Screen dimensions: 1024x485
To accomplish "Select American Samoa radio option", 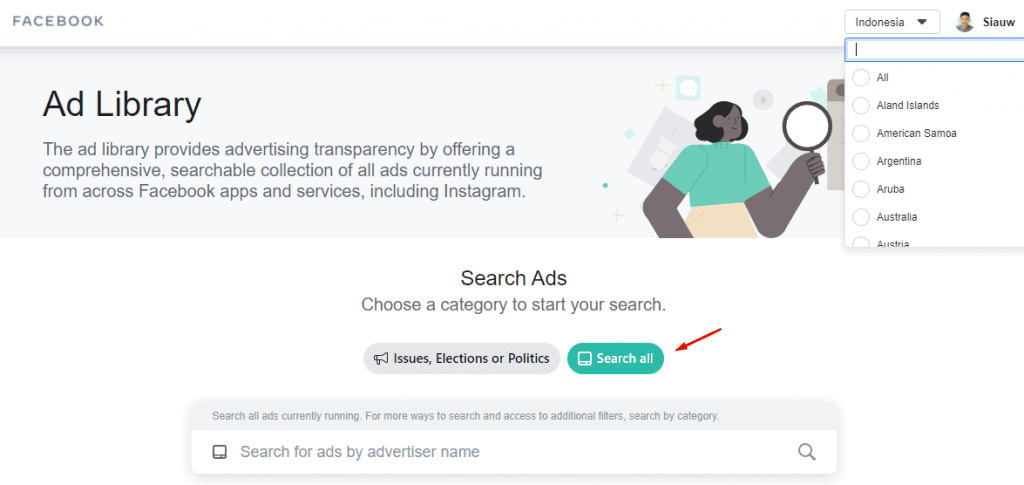I will (861, 133).
